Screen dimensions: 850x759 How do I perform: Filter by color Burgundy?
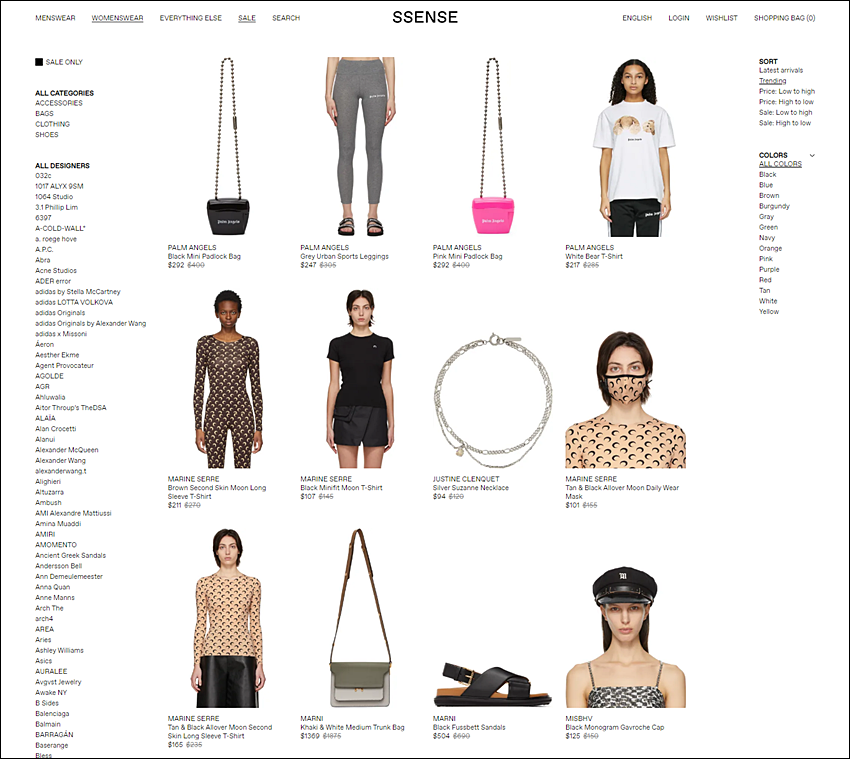point(774,206)
